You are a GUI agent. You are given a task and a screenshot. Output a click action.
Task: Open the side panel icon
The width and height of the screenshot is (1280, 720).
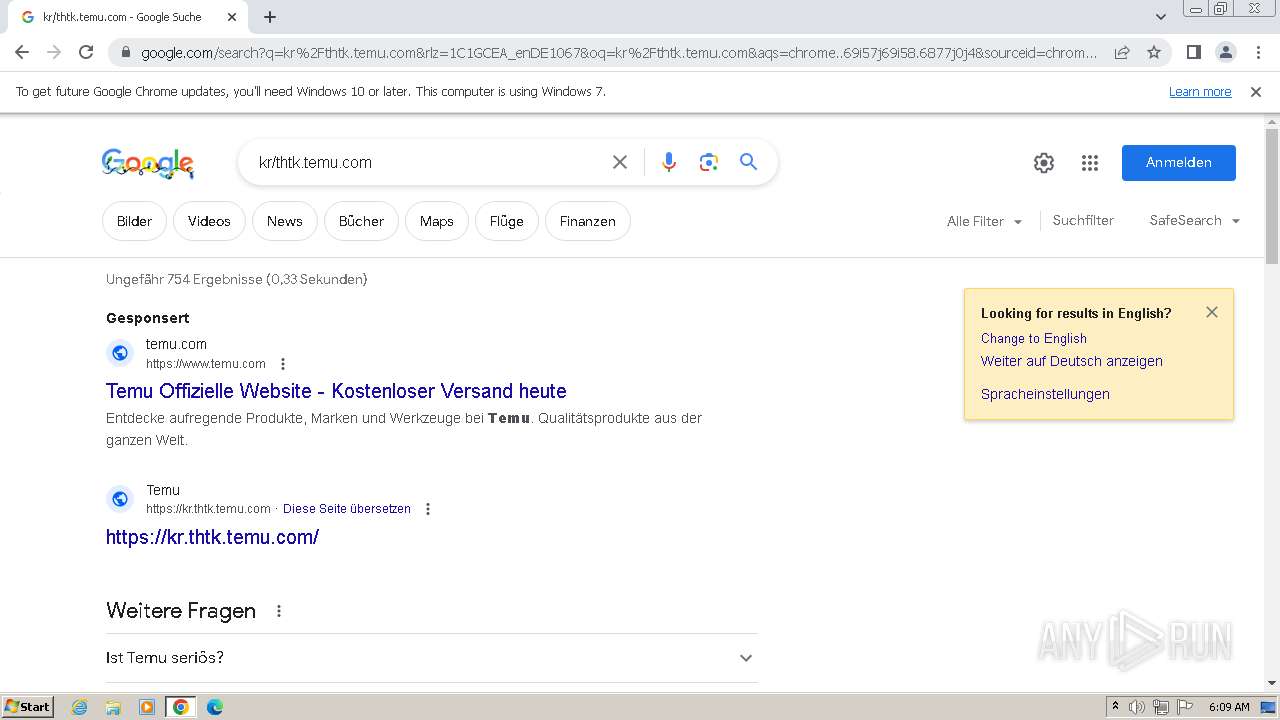1193,52
